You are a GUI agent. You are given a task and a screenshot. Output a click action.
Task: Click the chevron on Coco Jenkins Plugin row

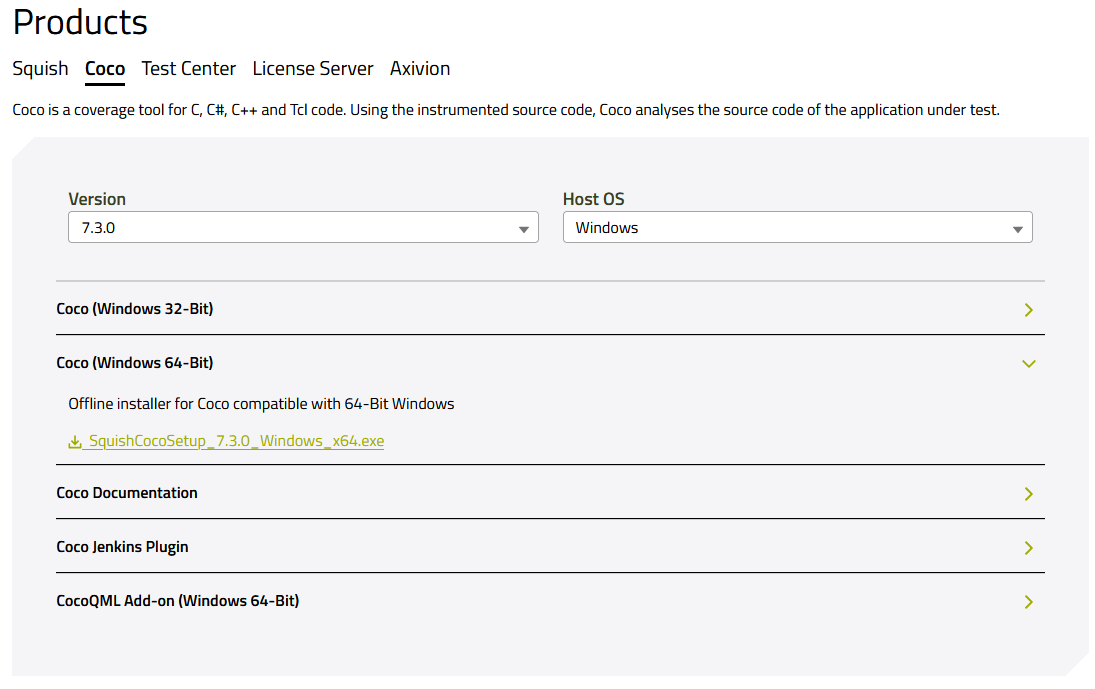tap(1028, 548)
